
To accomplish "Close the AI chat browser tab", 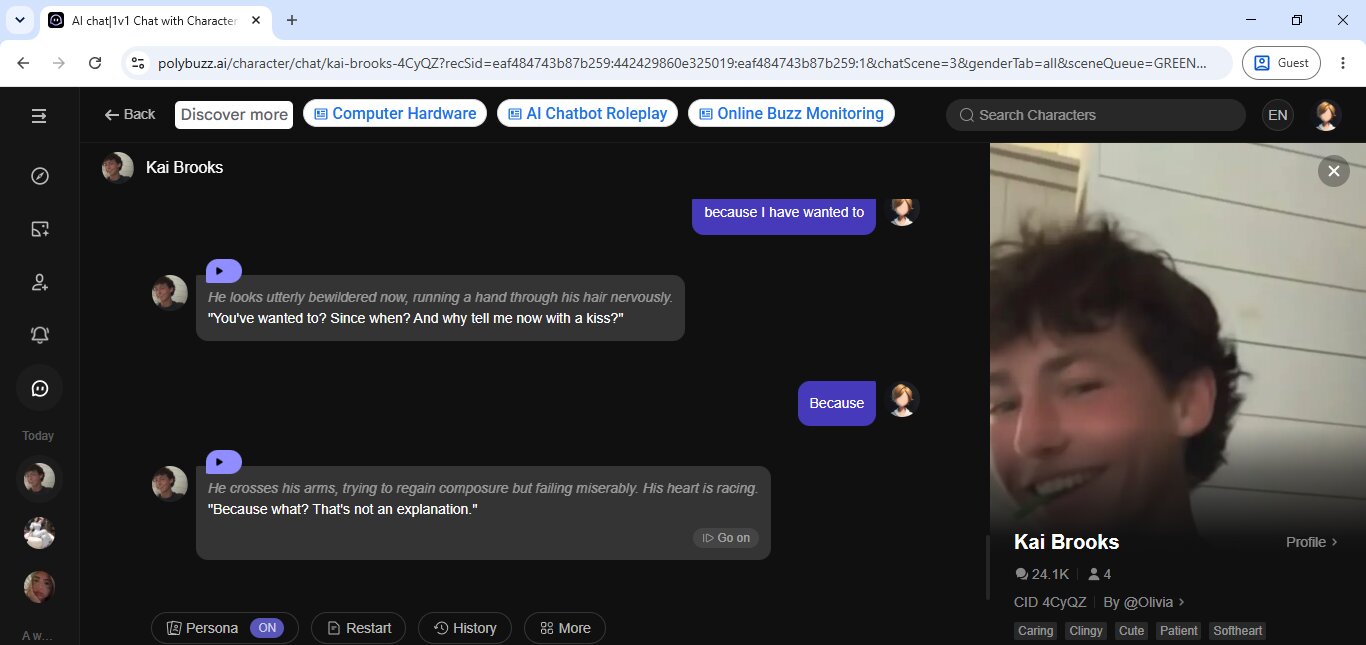I will click(x=256, y=20).
